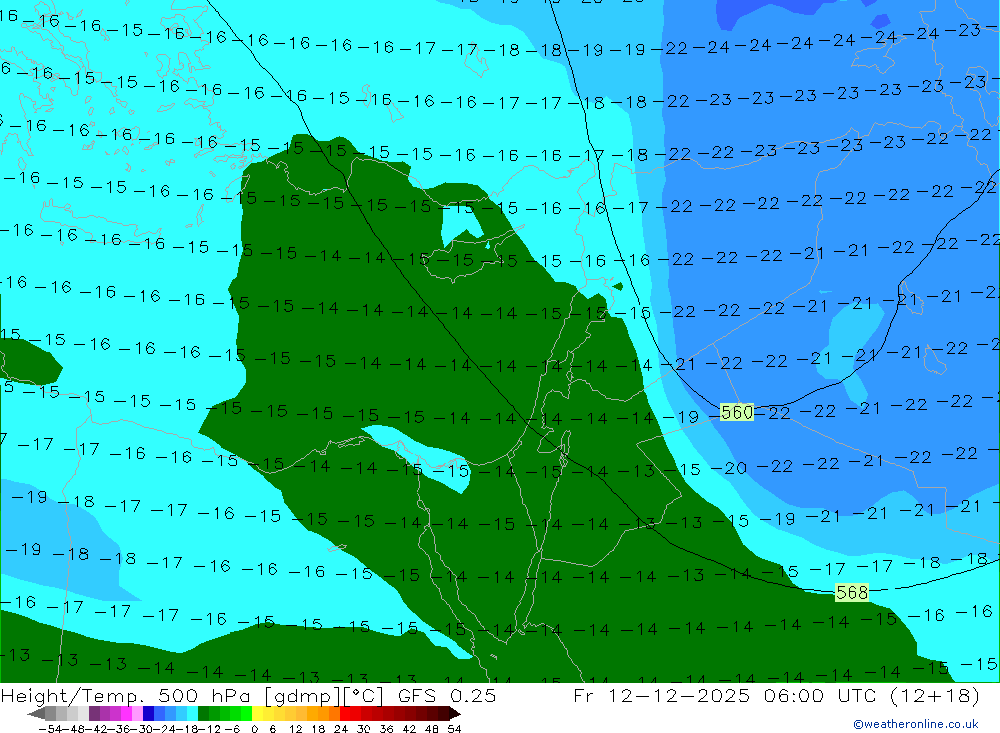Click the dark right arrow end of color scale

[455, 713]
